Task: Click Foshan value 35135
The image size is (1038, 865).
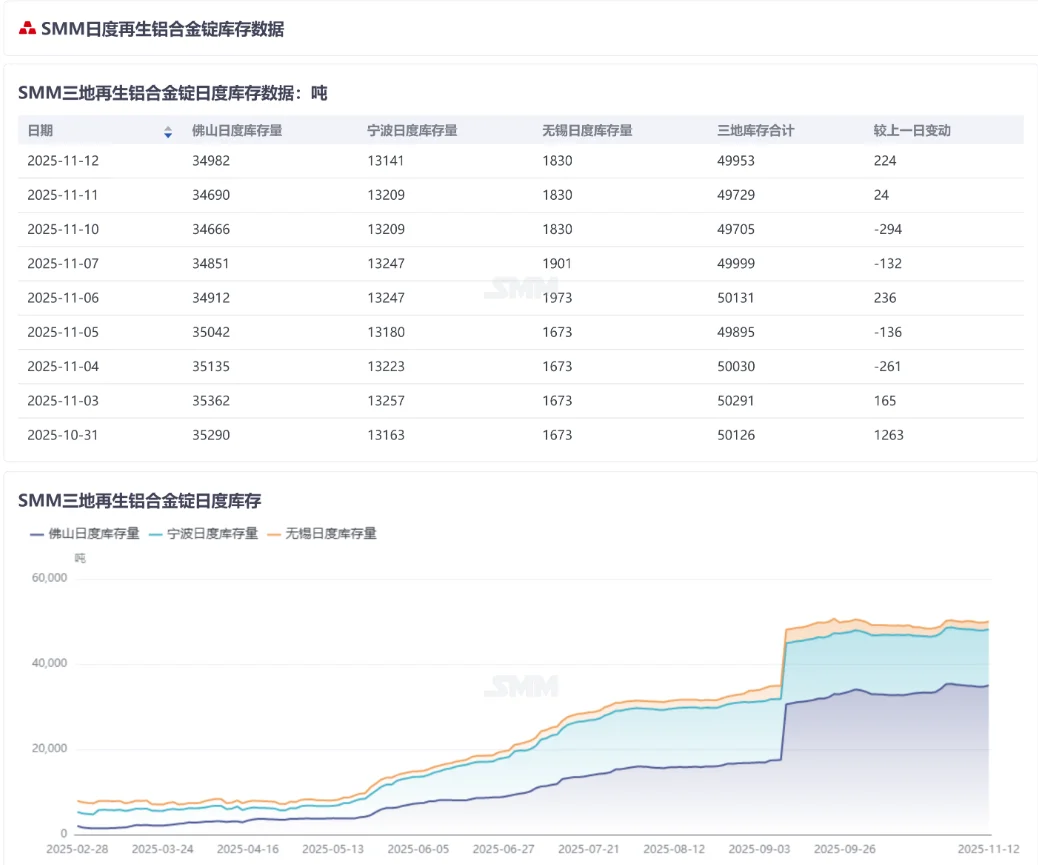Action: (211, 367)
